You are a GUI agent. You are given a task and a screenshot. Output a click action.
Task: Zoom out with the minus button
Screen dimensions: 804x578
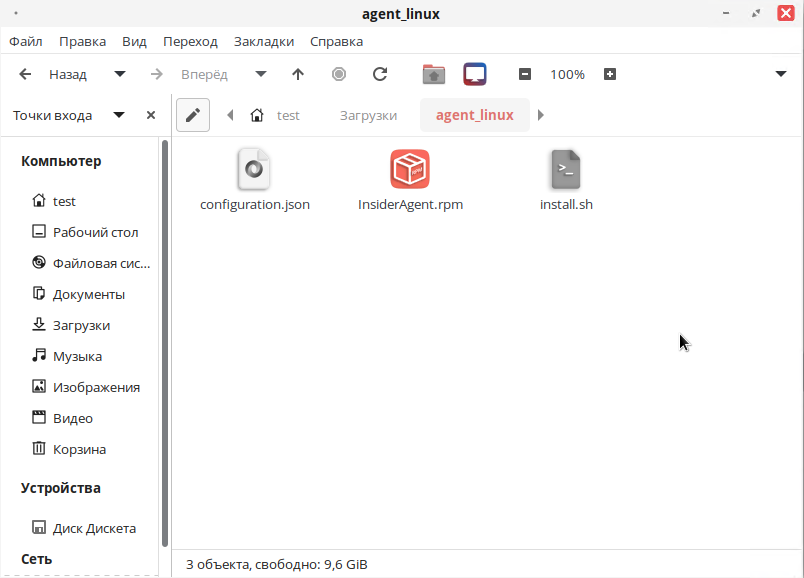tap(524, 74)
